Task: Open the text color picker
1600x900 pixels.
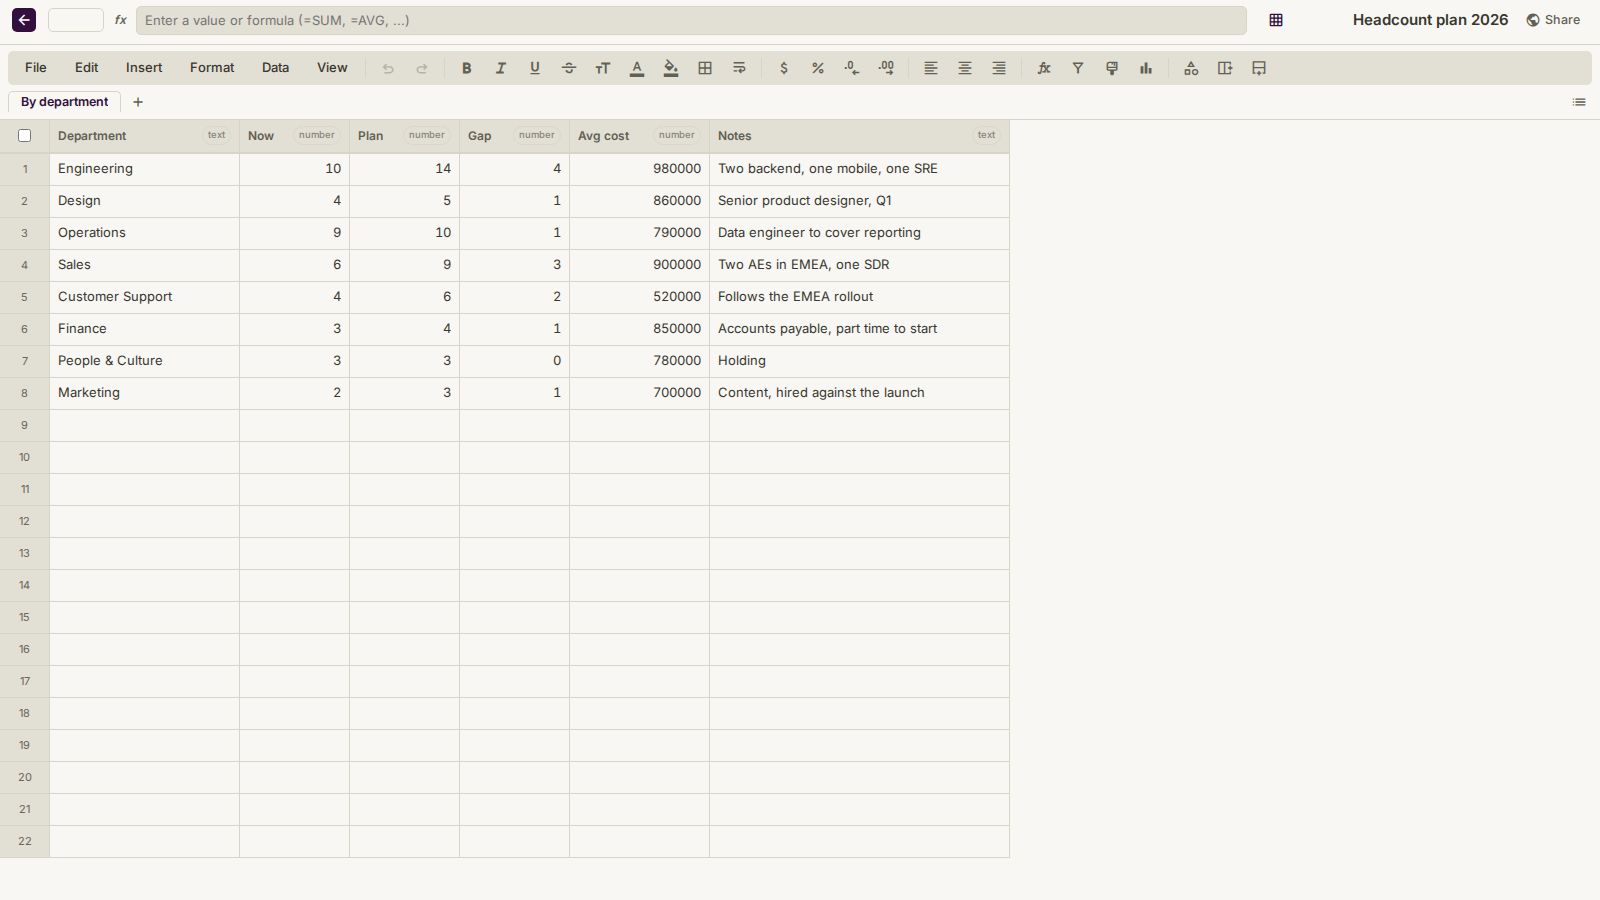Action: [636, 68]
